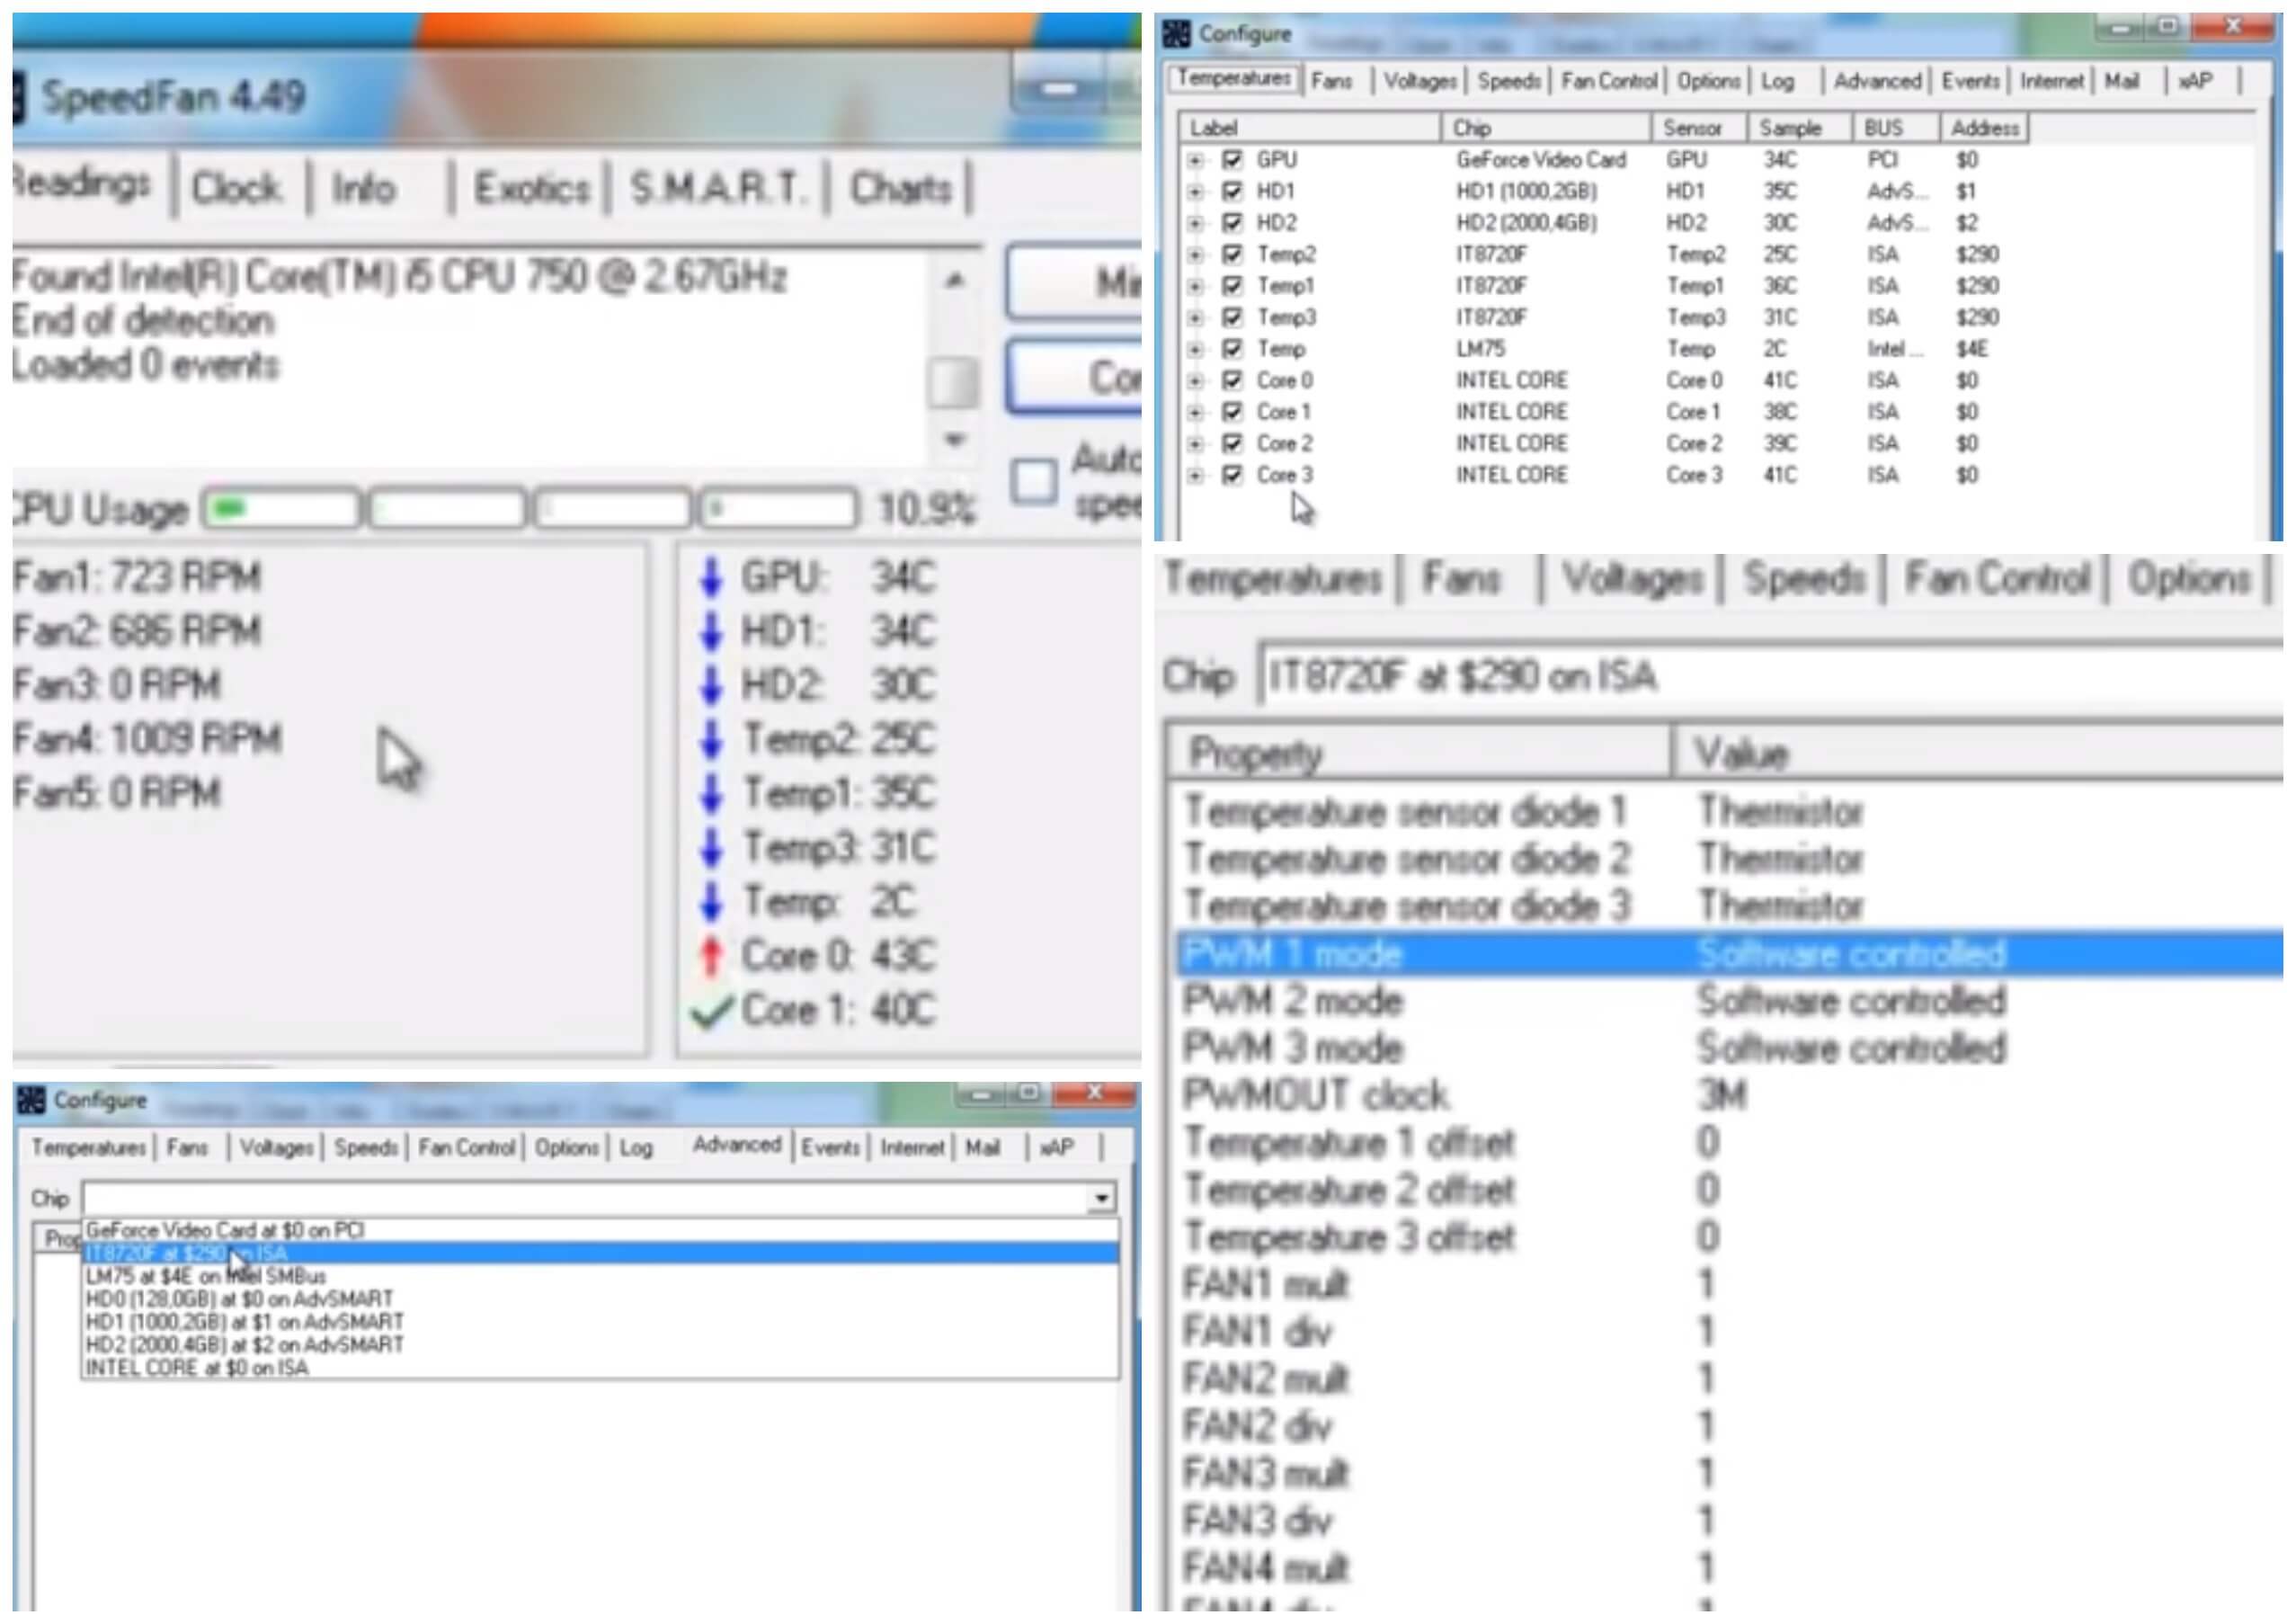The width and height of the screenshot is (2296, 1624).
Task: Click the log scroll-down arrow in SpeedFan
Action: [954, 440]
